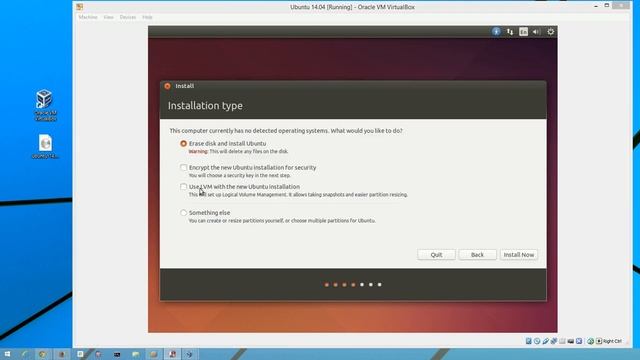The height and width of the screenshot is (360, 640).
Task: Click the Back button
Action: click(477, 255)
